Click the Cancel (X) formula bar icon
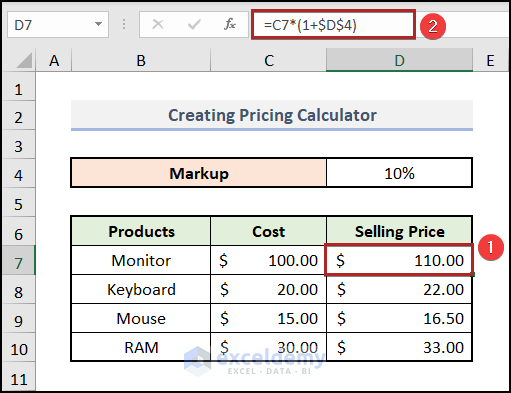Viewport: 511px width, 393px height. (158, 24)
